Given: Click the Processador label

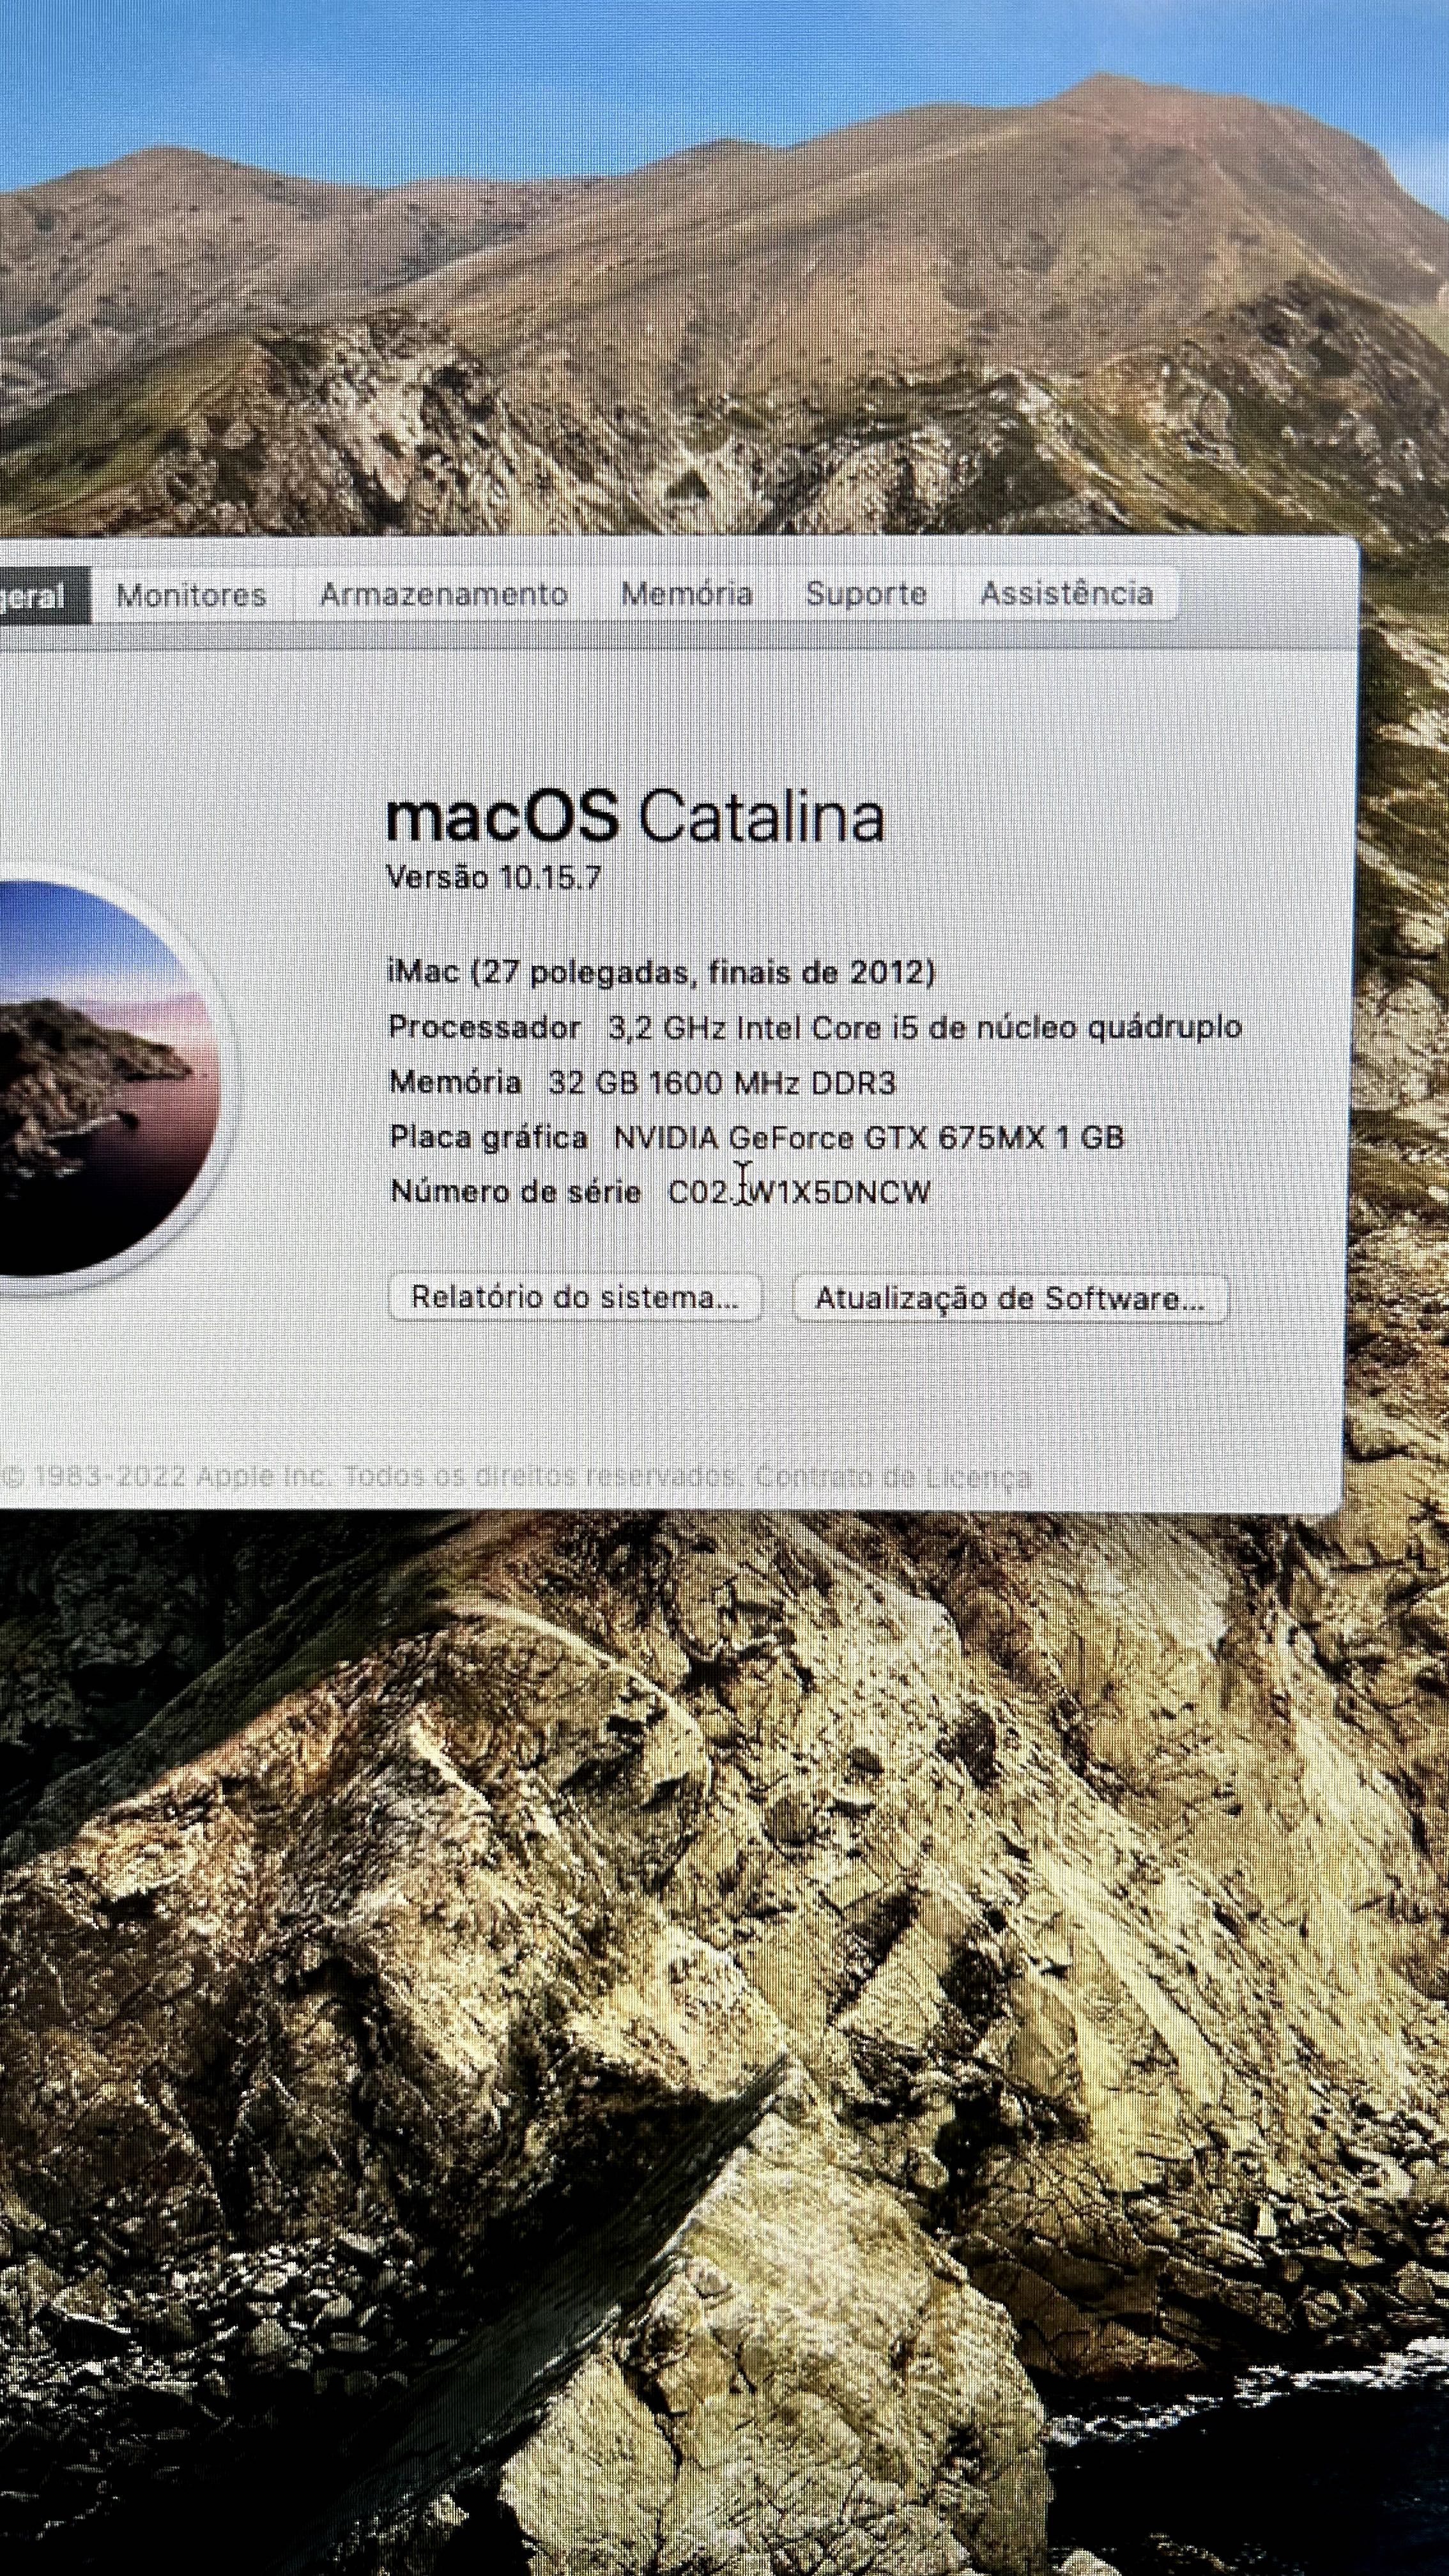Looking at the screenshot, I should pyautogui.click(x=485, y=1027).
